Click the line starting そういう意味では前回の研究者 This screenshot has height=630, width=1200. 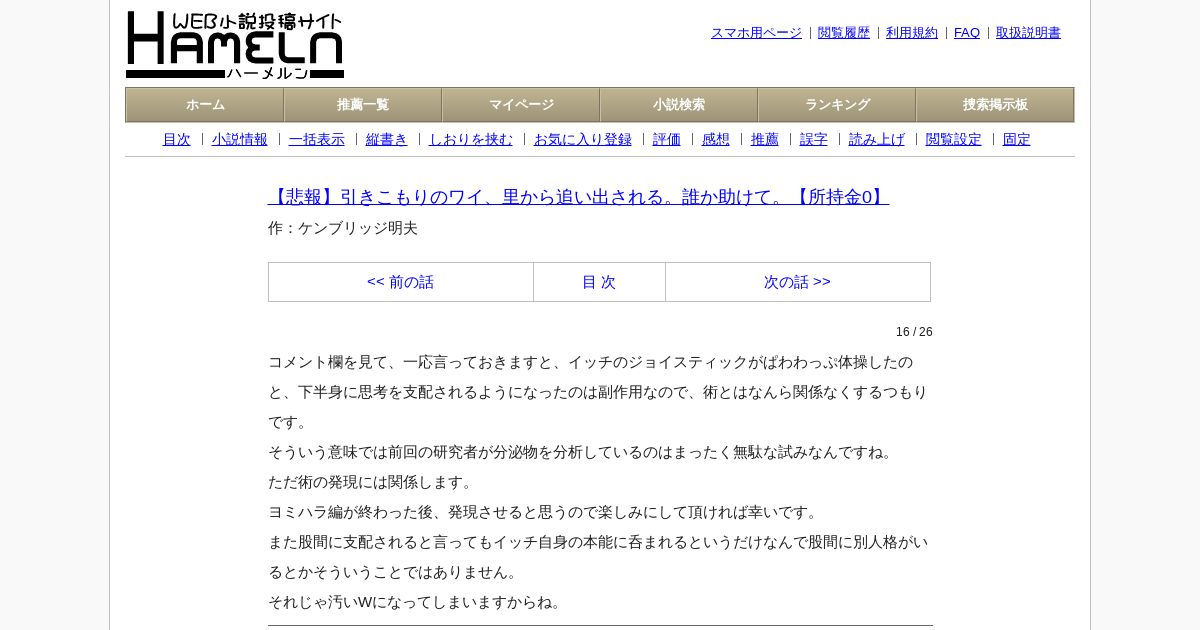(x=582, y=452)
